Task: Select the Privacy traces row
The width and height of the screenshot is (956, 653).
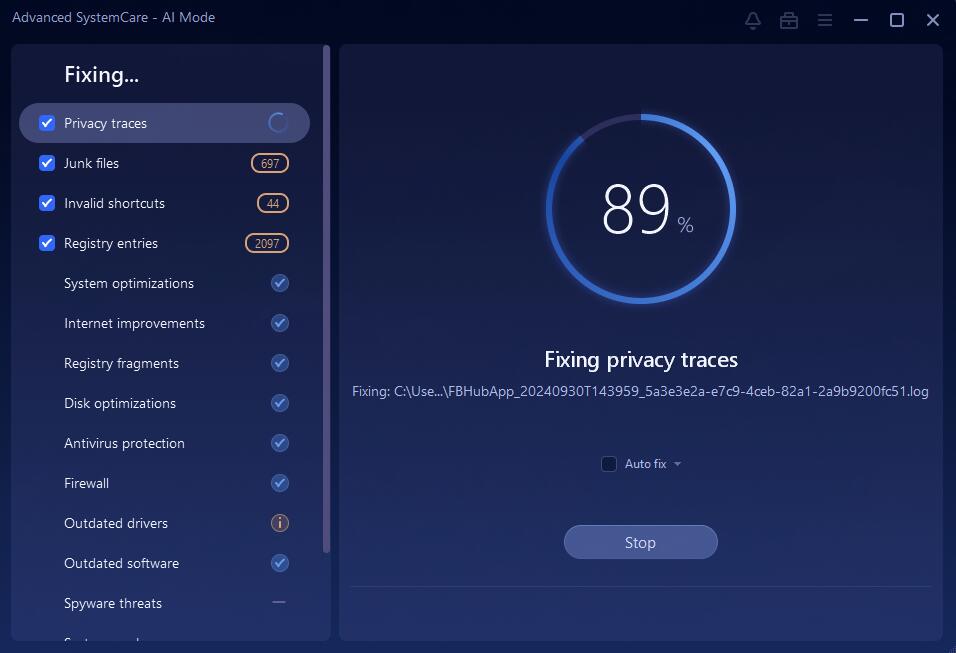Action: click(165, 123)
